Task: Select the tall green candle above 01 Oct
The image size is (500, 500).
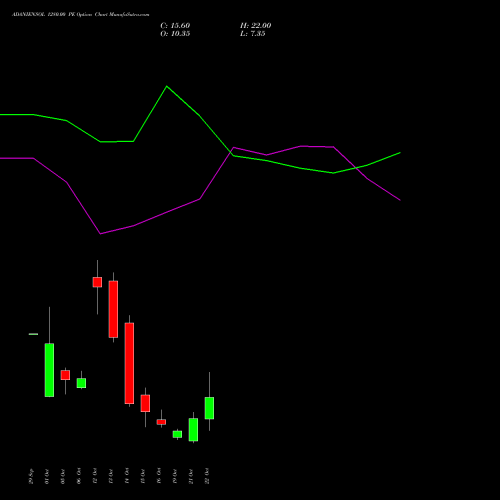Action: 49,370
